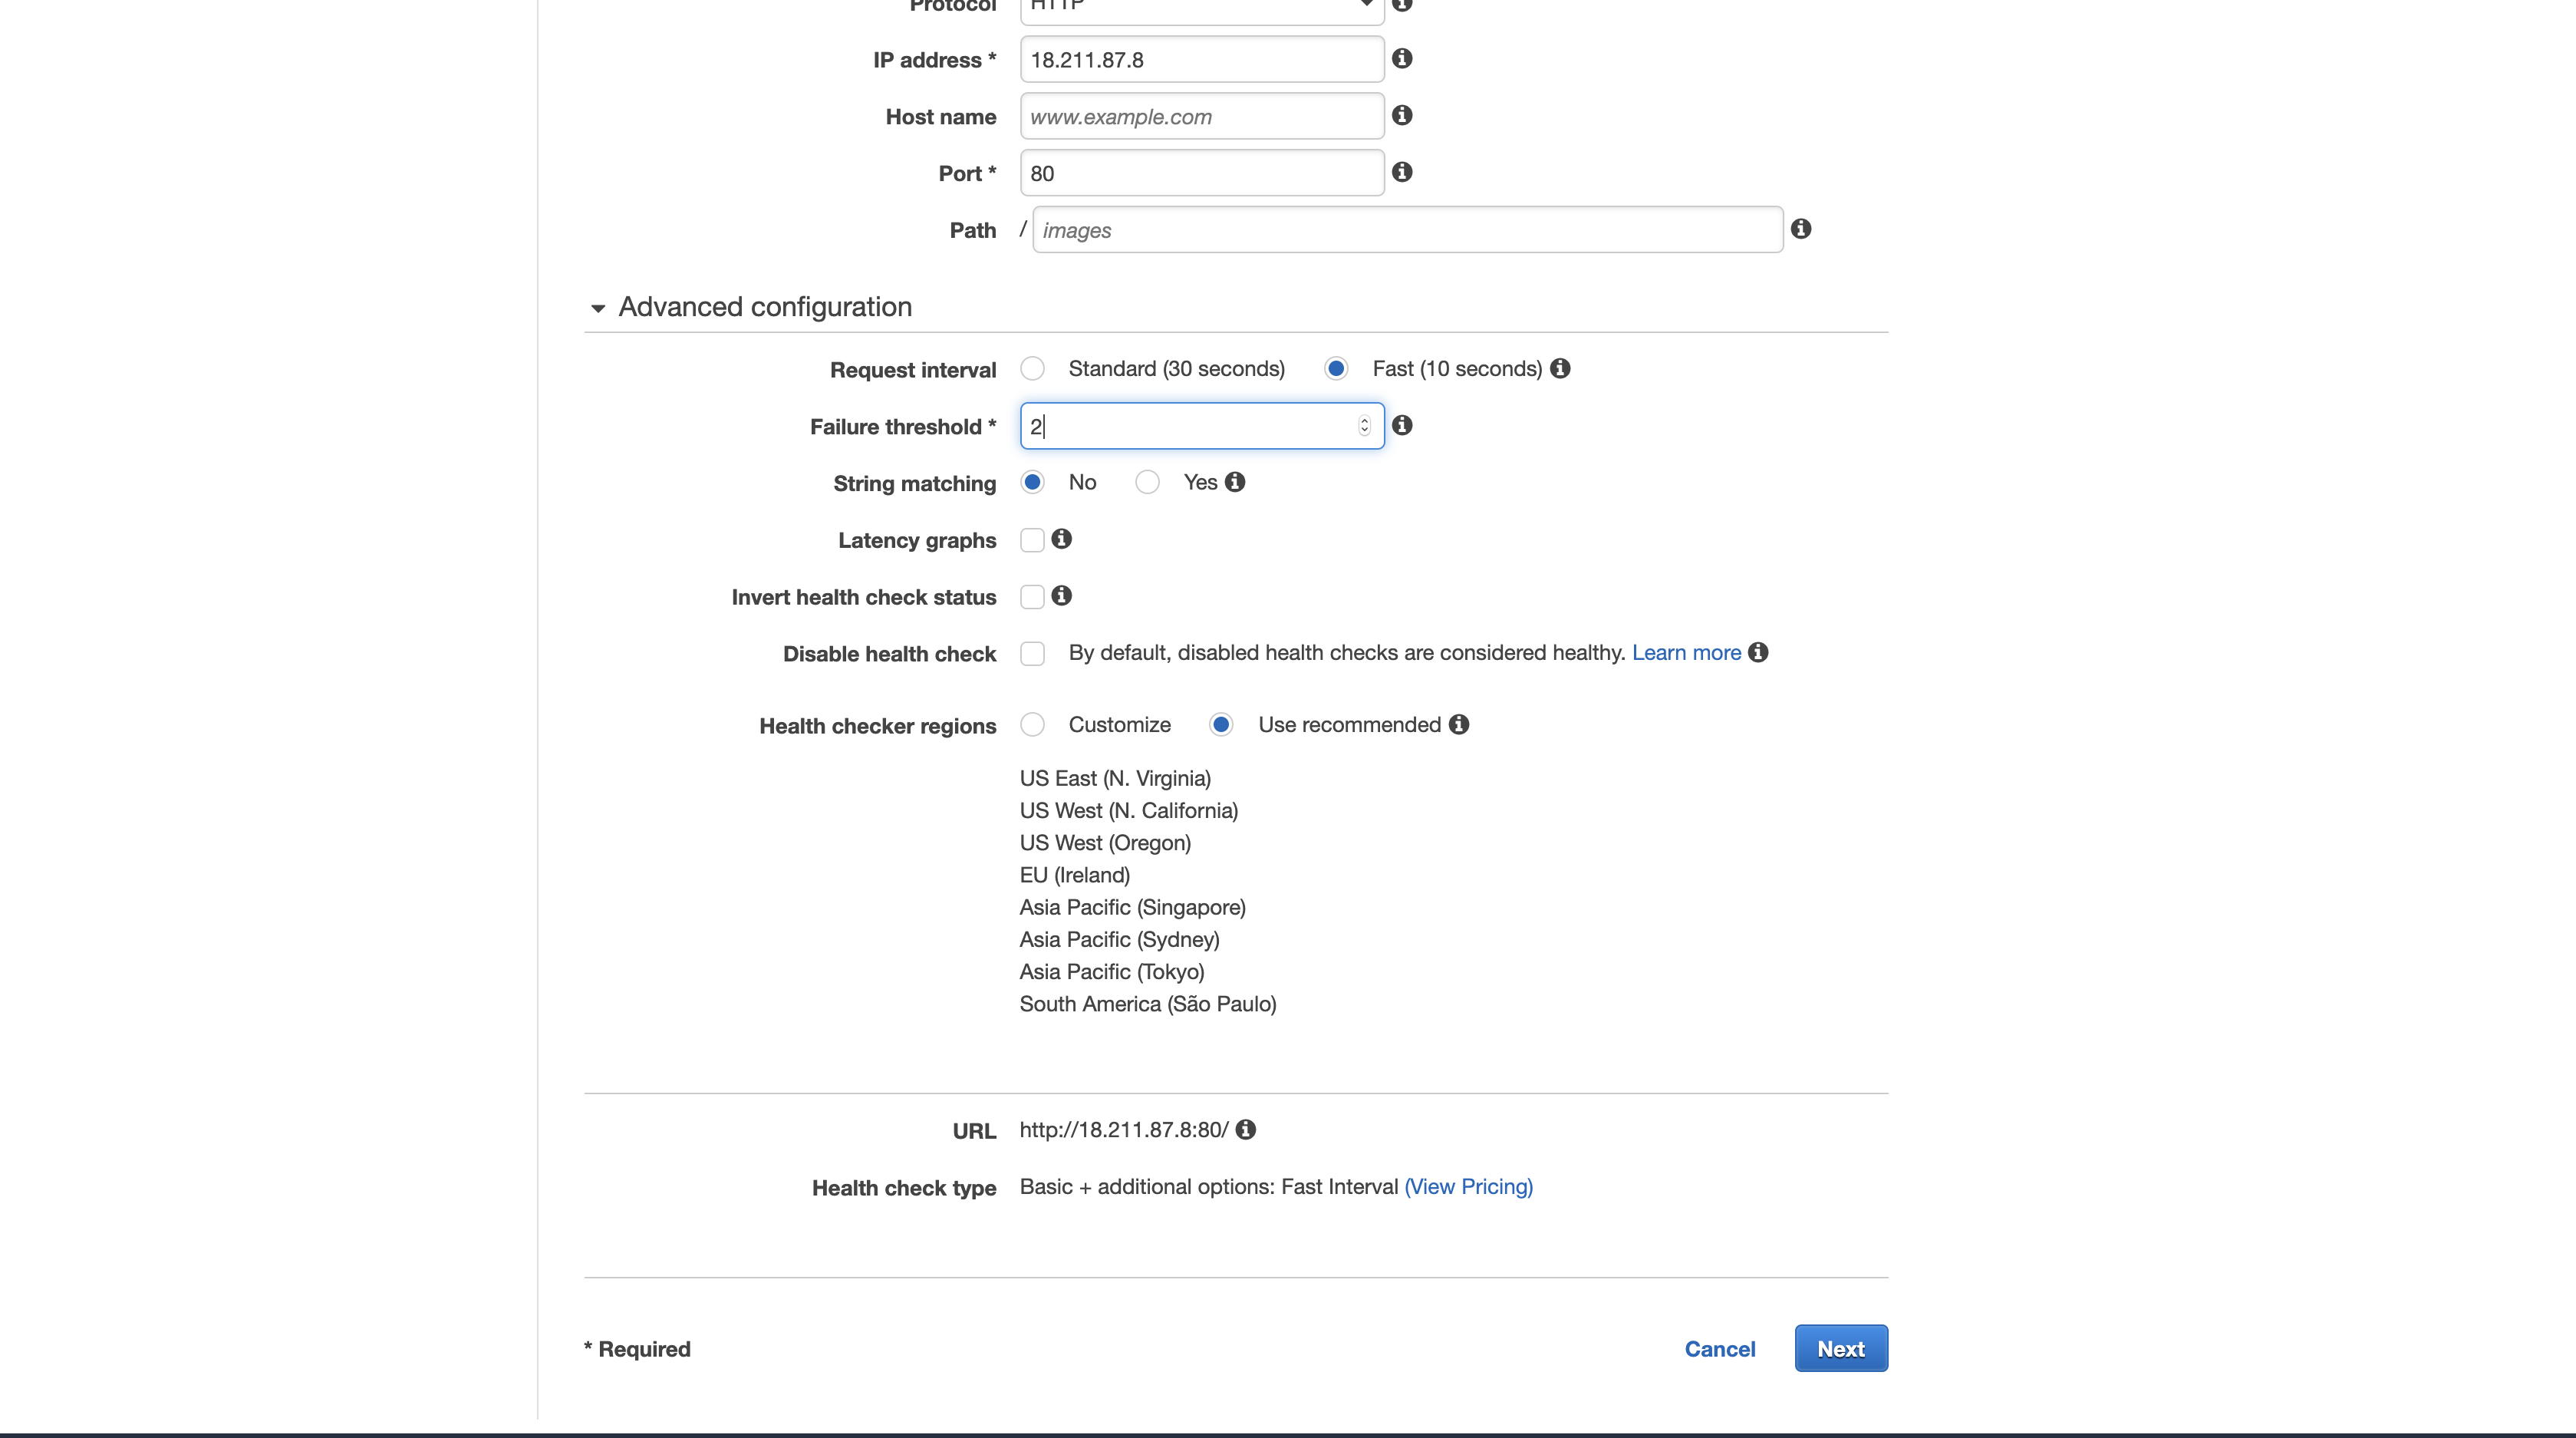
Task: Click the Failure threshold stepper arrows
Action: (1363, 426)
